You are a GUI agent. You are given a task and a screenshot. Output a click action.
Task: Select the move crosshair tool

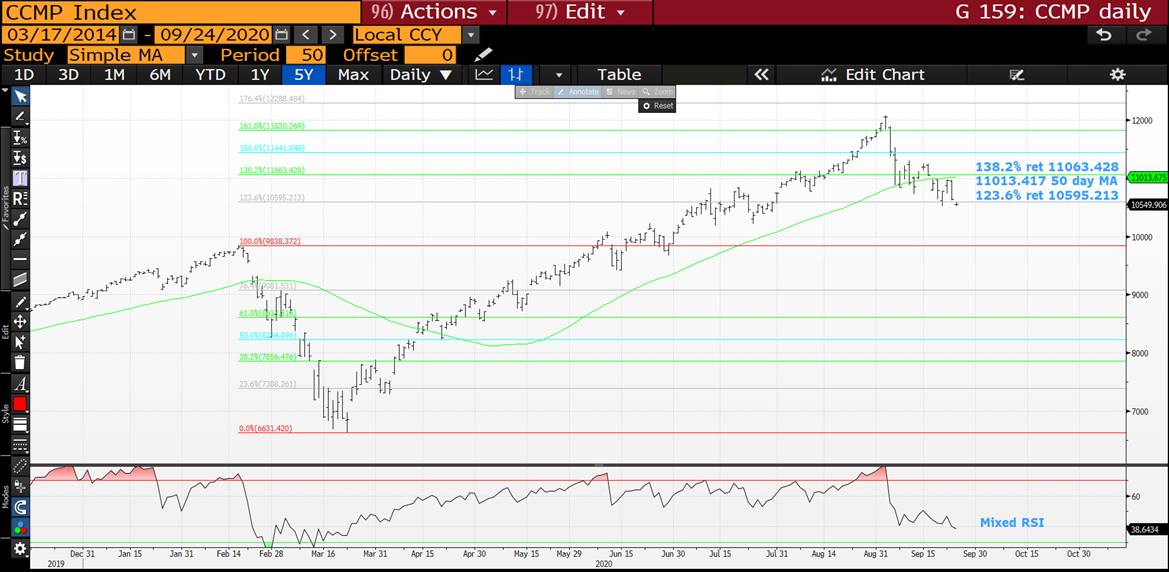tap(19, 322)
